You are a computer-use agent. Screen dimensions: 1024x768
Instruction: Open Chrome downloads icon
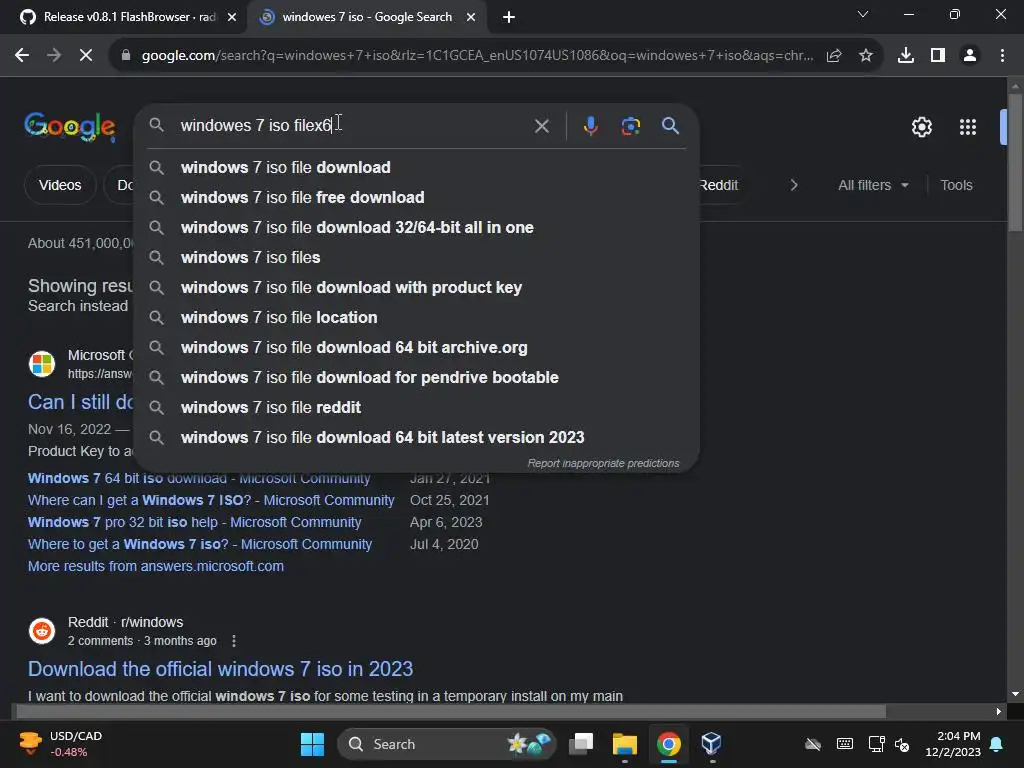click(x=906, y=56)
